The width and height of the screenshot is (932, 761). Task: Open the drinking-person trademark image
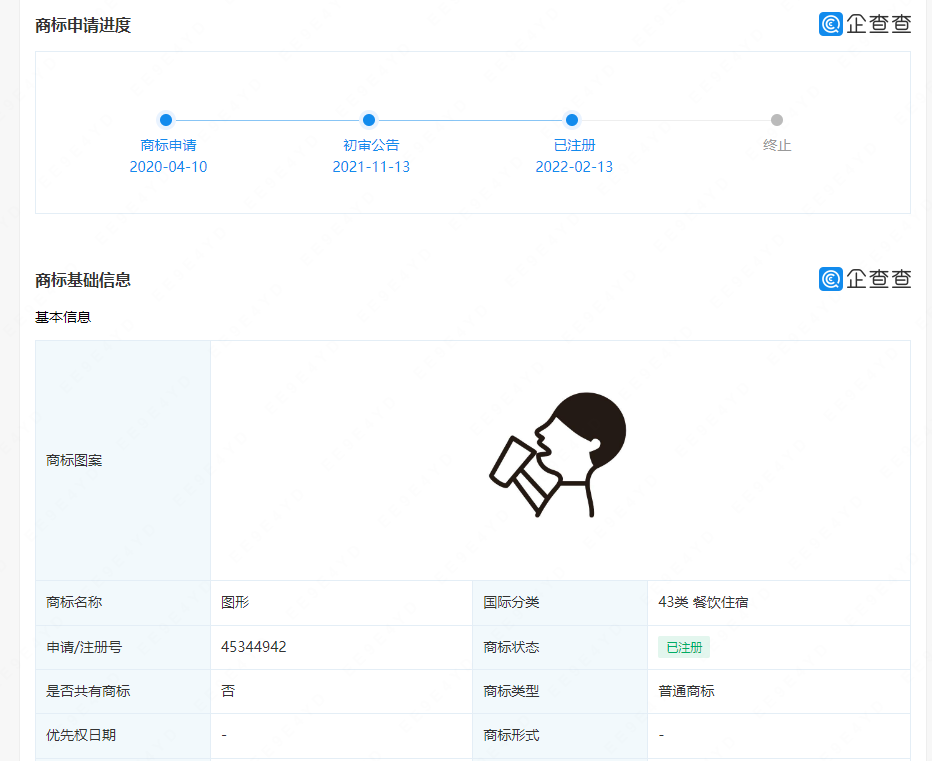(x=558, y=456)
